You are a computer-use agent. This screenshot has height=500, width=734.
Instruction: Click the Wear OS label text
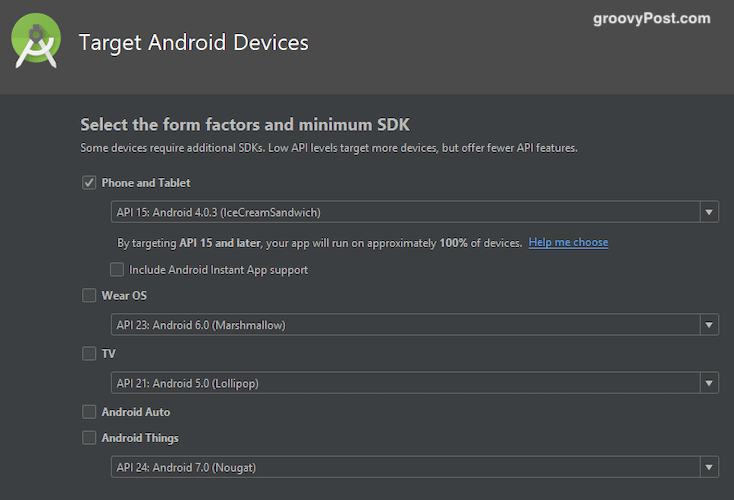(124, 295)
